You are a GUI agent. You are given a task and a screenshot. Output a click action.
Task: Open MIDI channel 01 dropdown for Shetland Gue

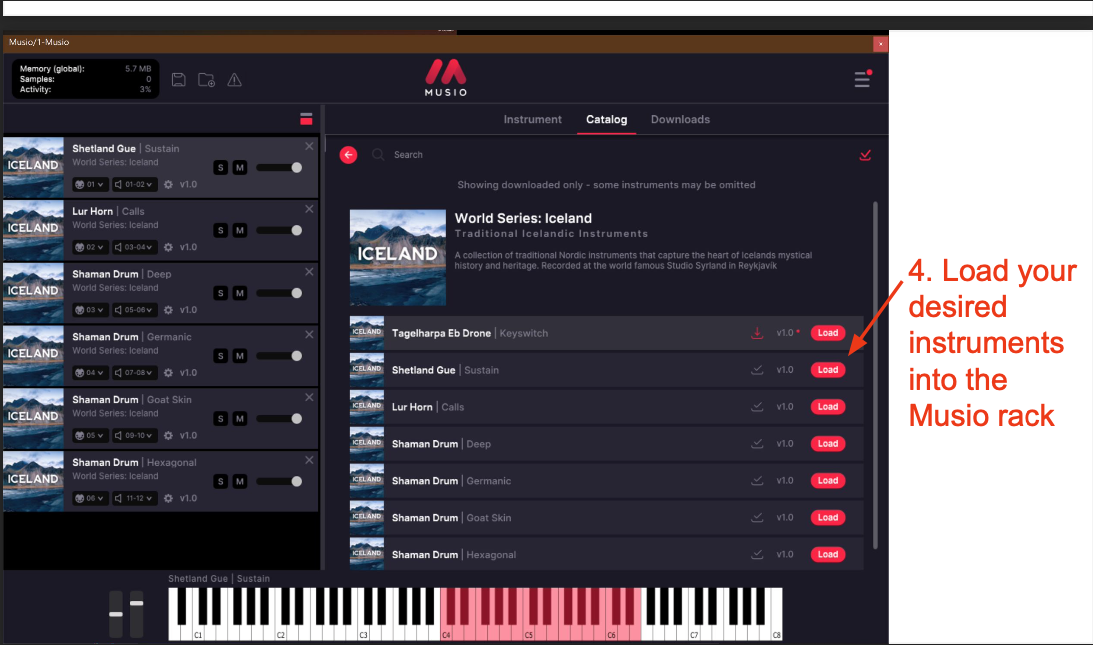[90, 185]
